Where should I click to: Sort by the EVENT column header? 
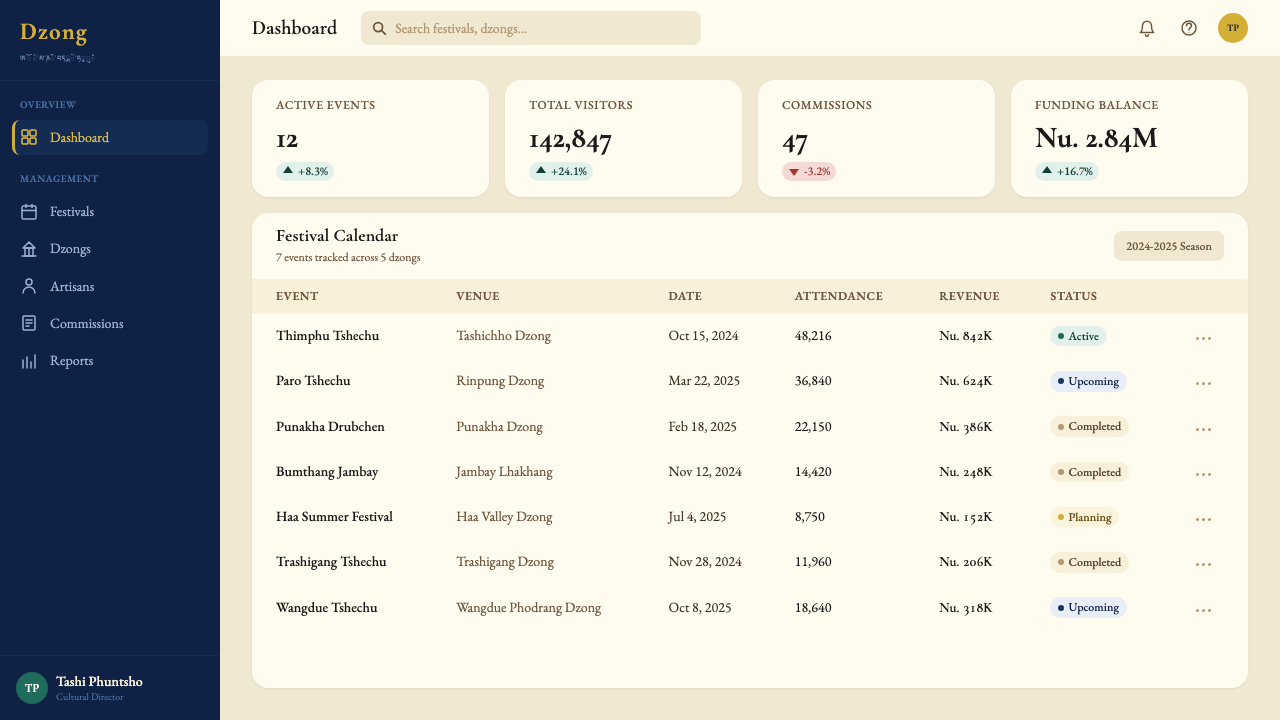tap(297, 296)
